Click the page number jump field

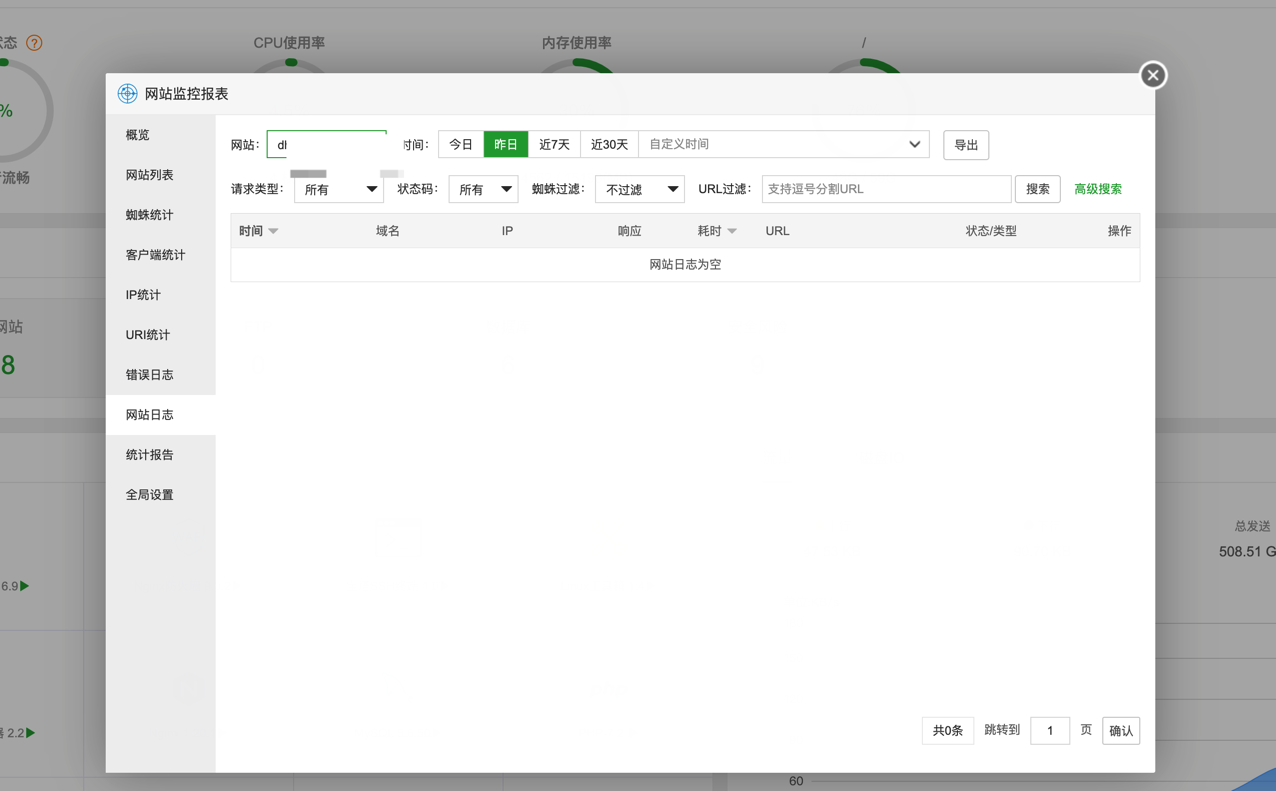(1050, 731)
